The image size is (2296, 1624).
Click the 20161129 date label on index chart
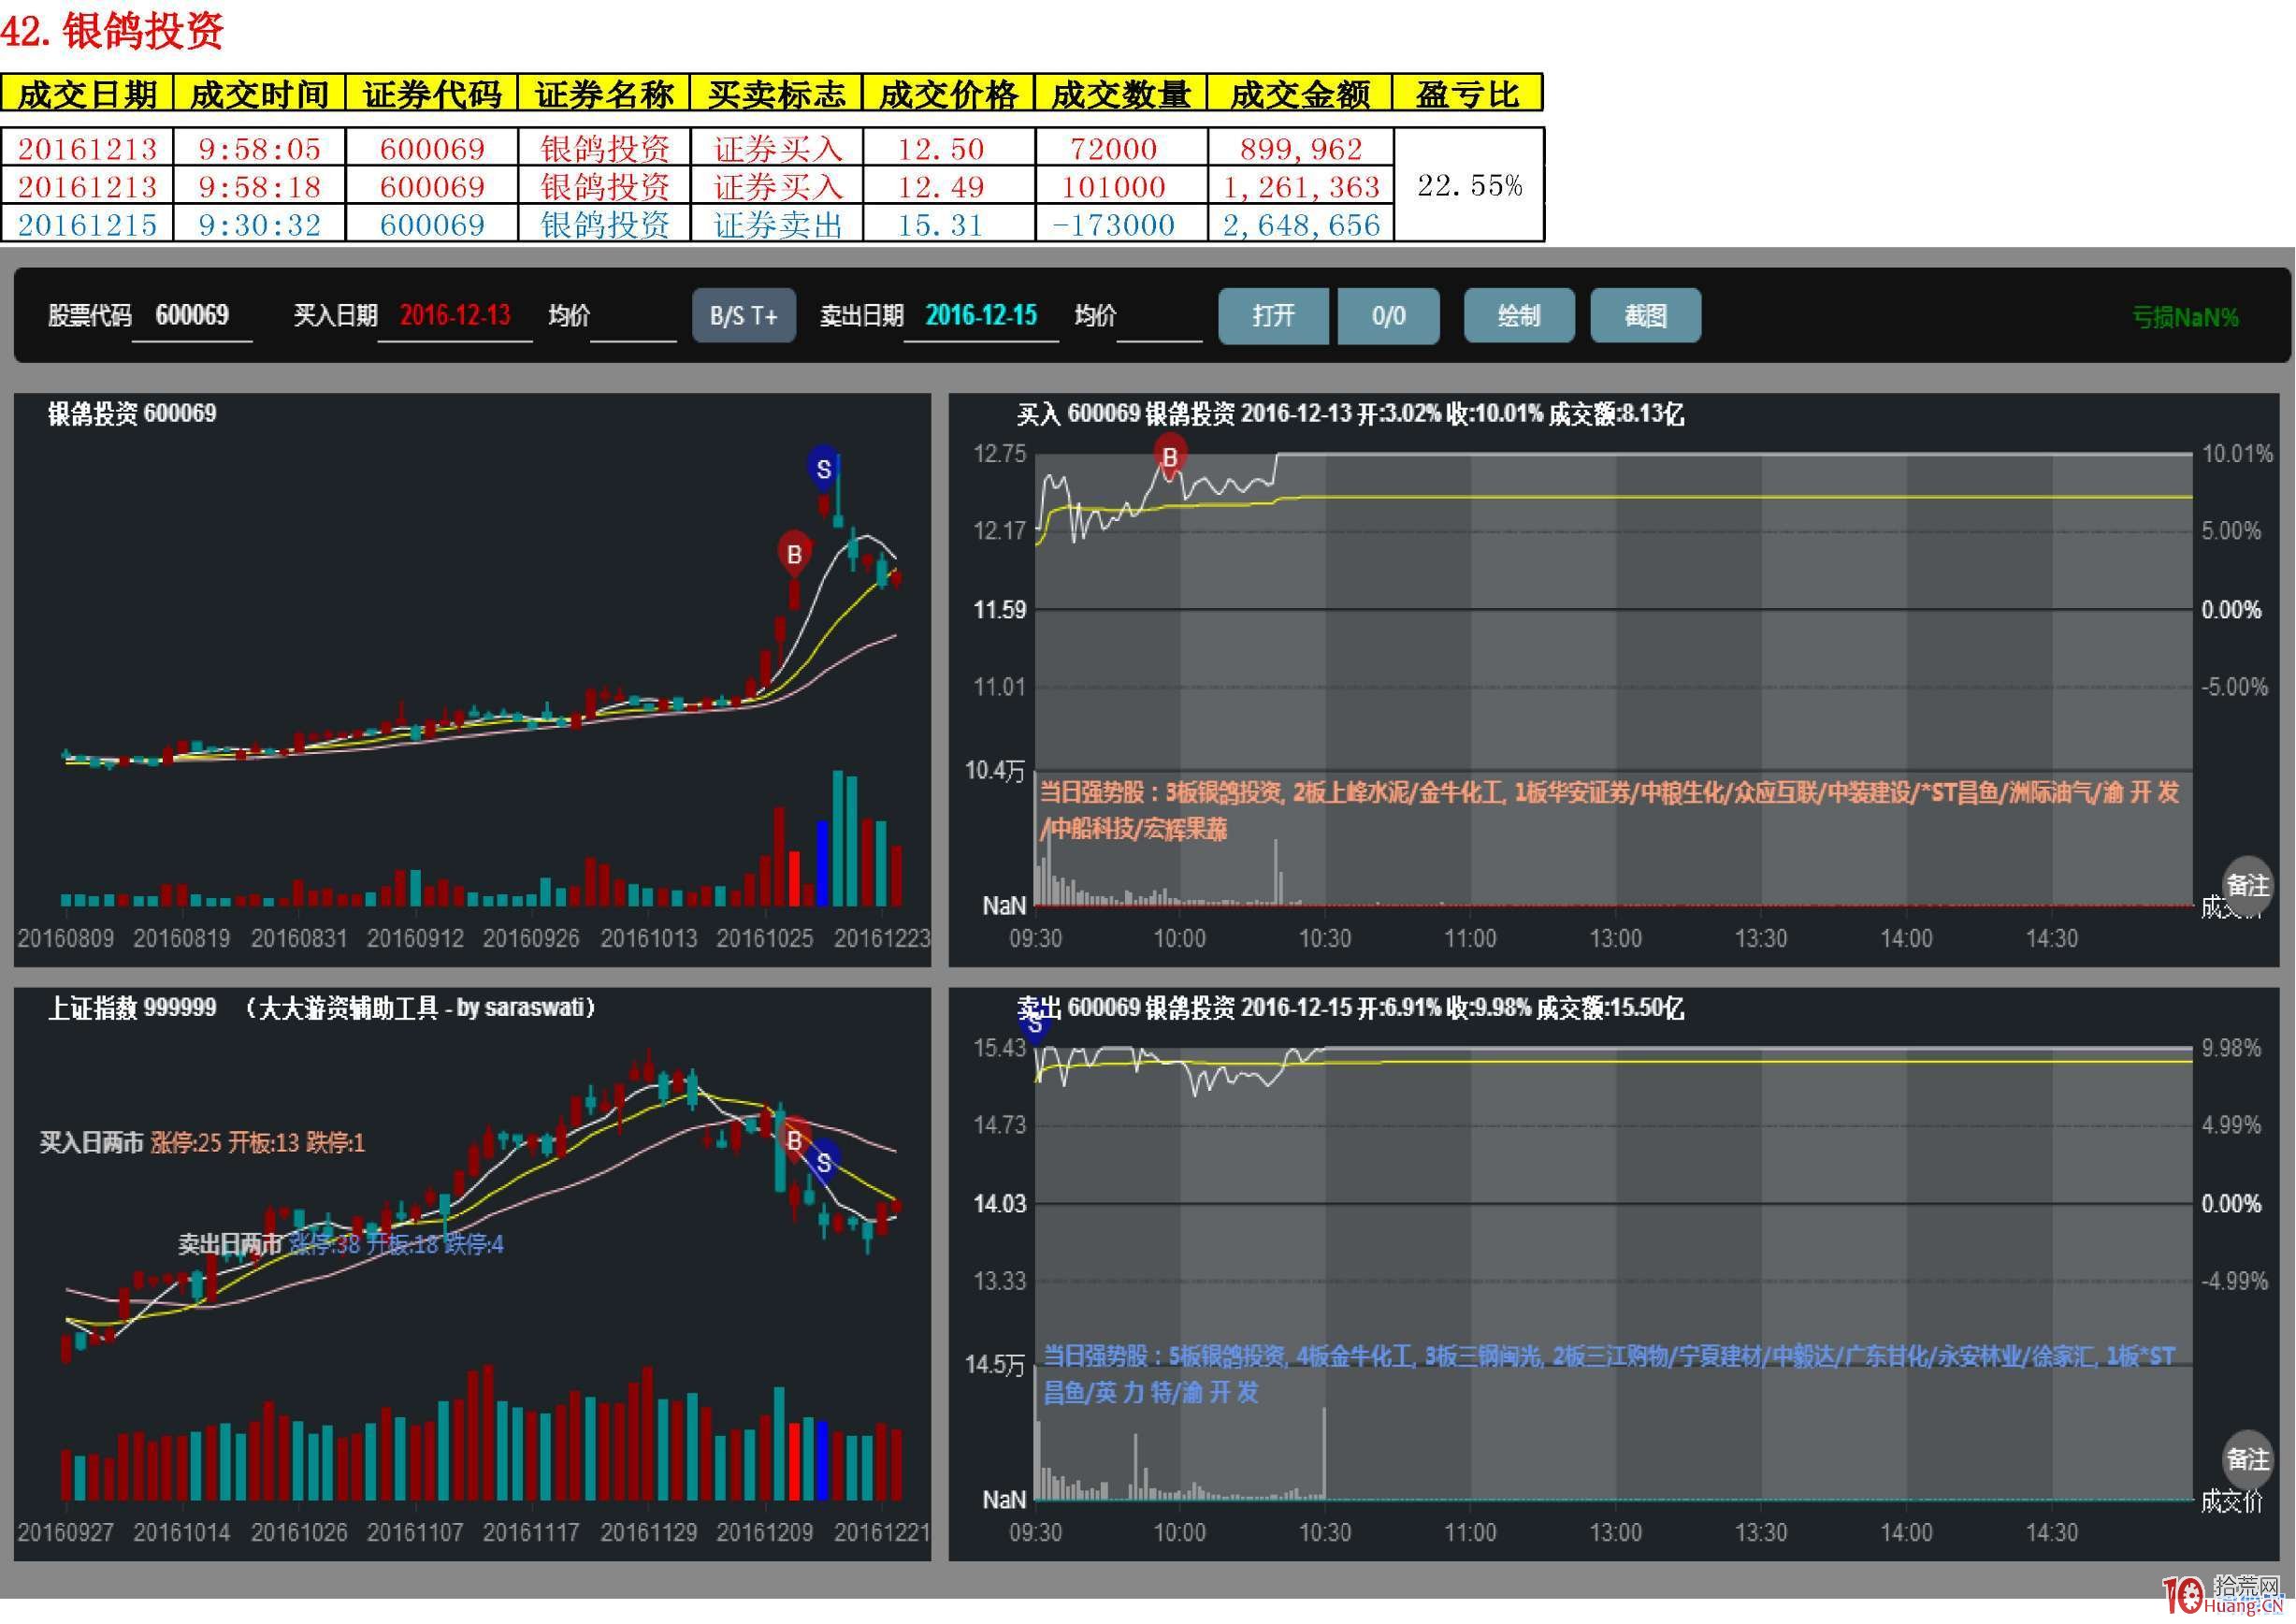click(x=648, y=1532)
